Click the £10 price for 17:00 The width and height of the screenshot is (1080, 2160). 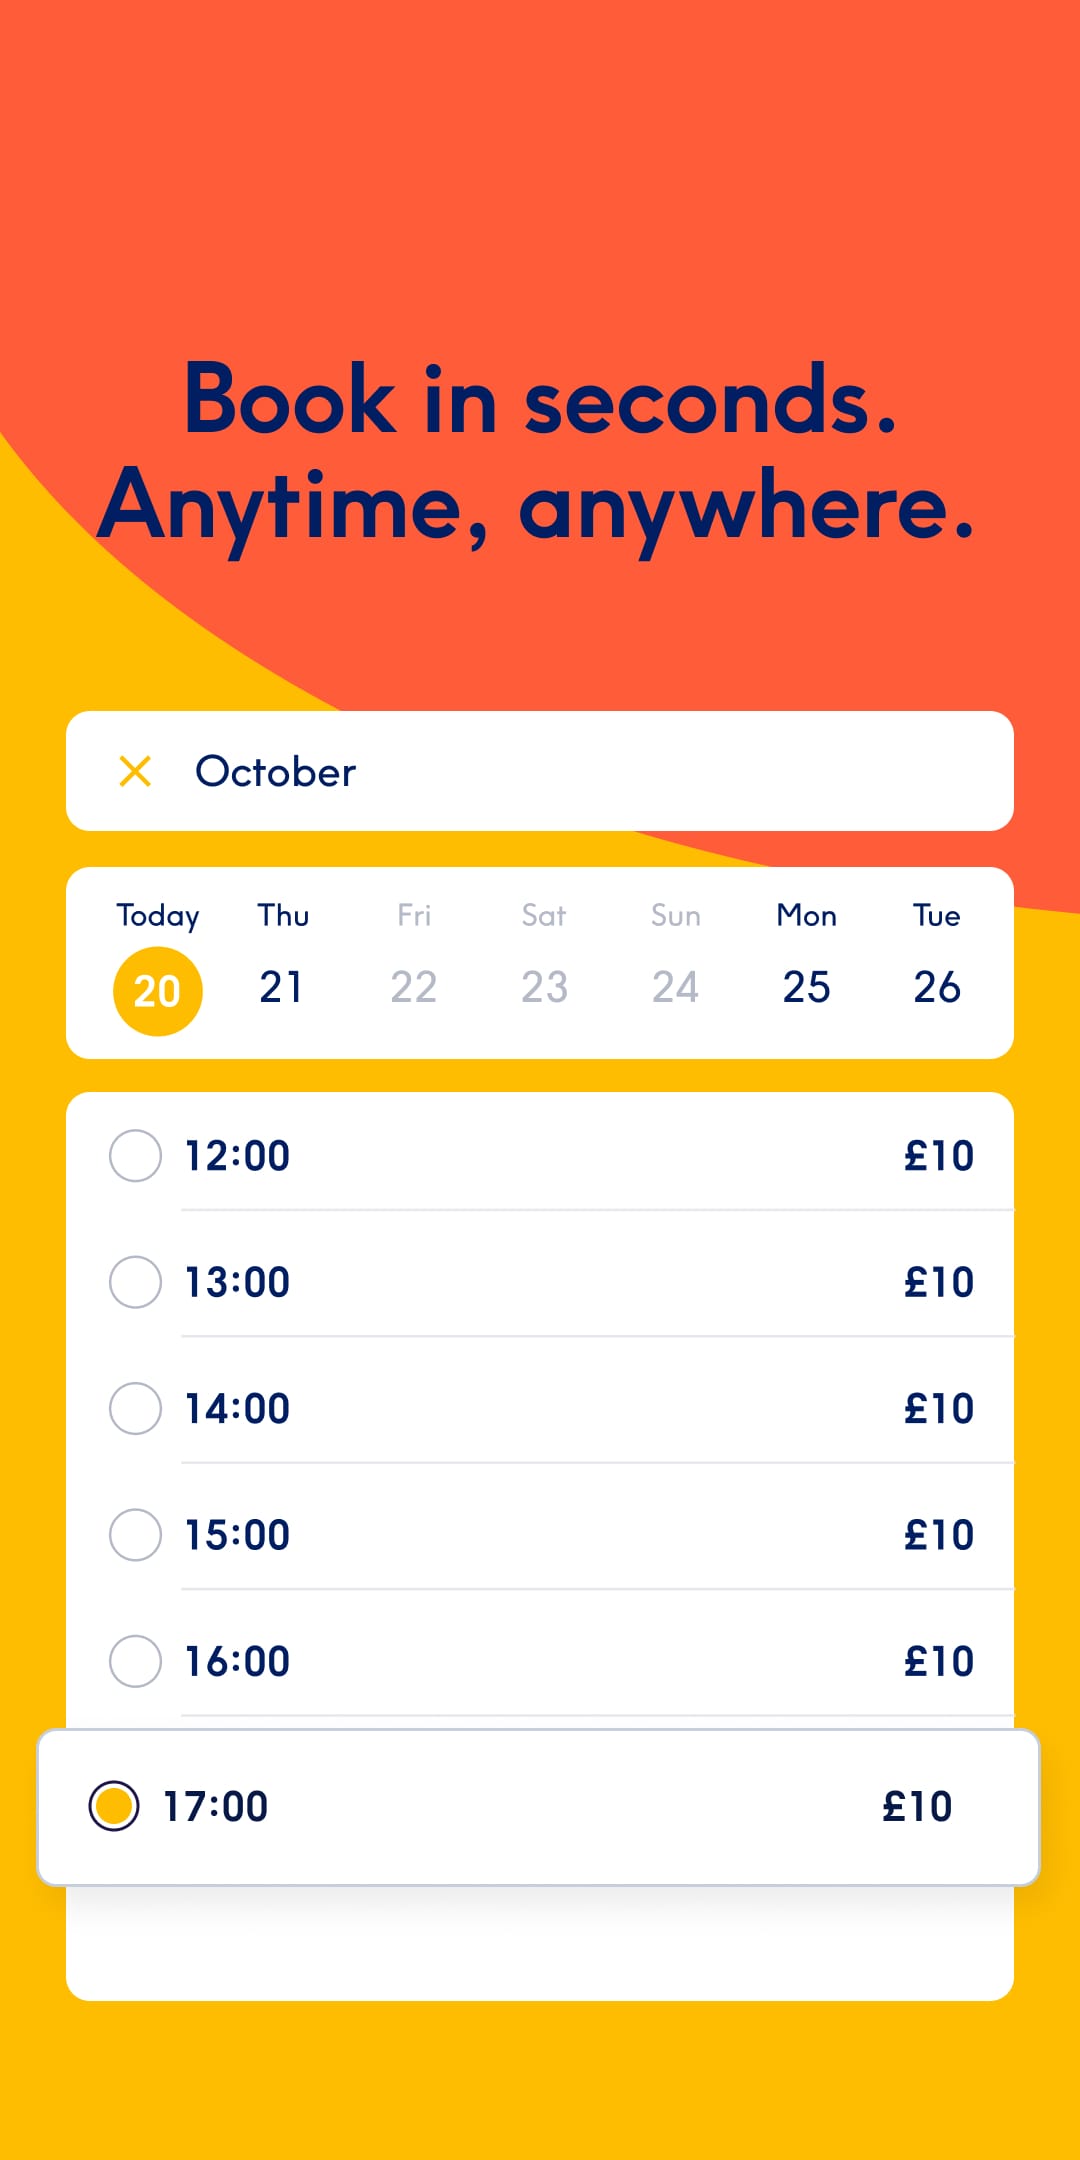tap(916, 1806)
